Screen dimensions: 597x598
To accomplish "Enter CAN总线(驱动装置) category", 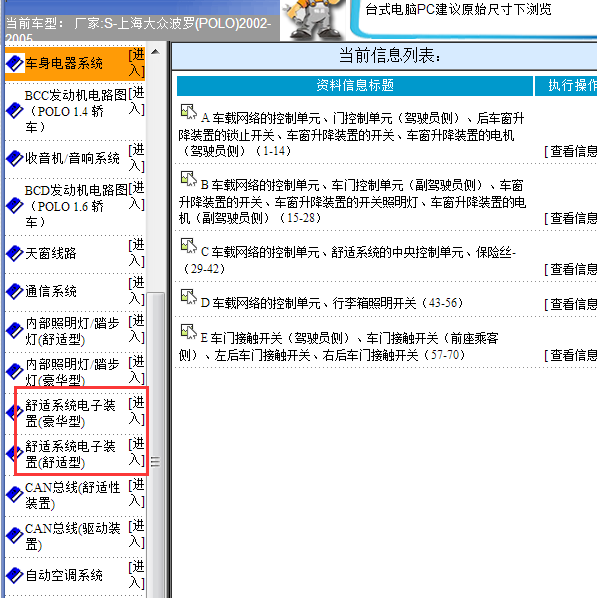I will (136, 534).
